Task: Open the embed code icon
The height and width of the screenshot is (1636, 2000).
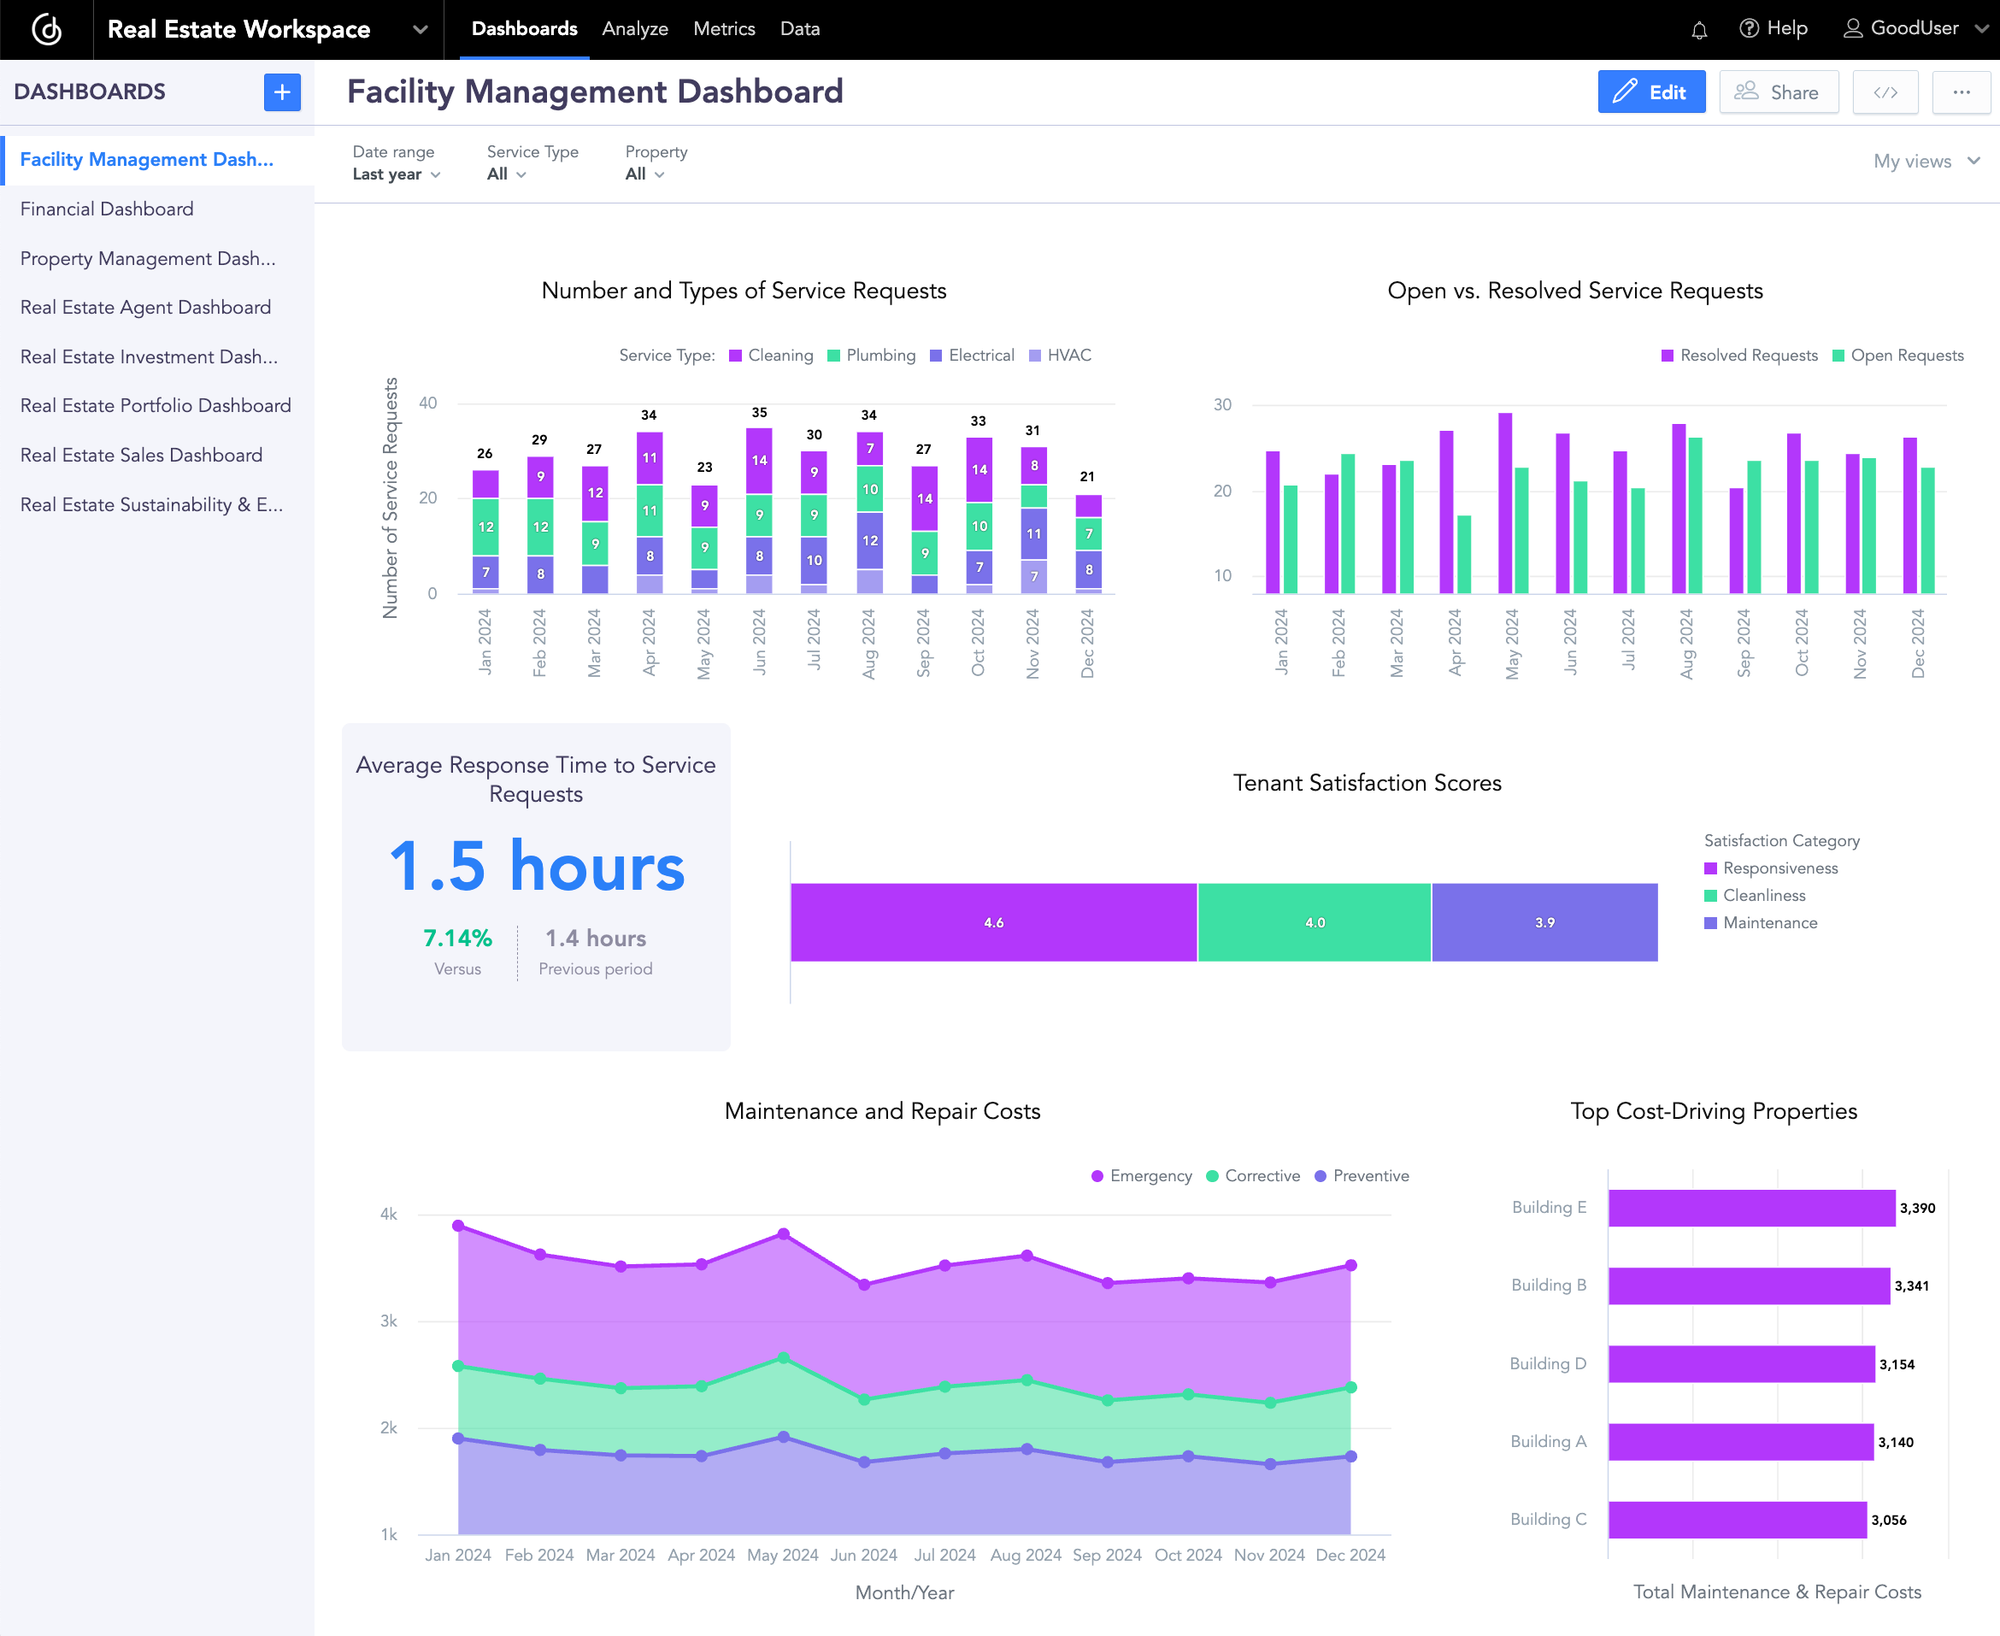Action: tap(1885, 92)
